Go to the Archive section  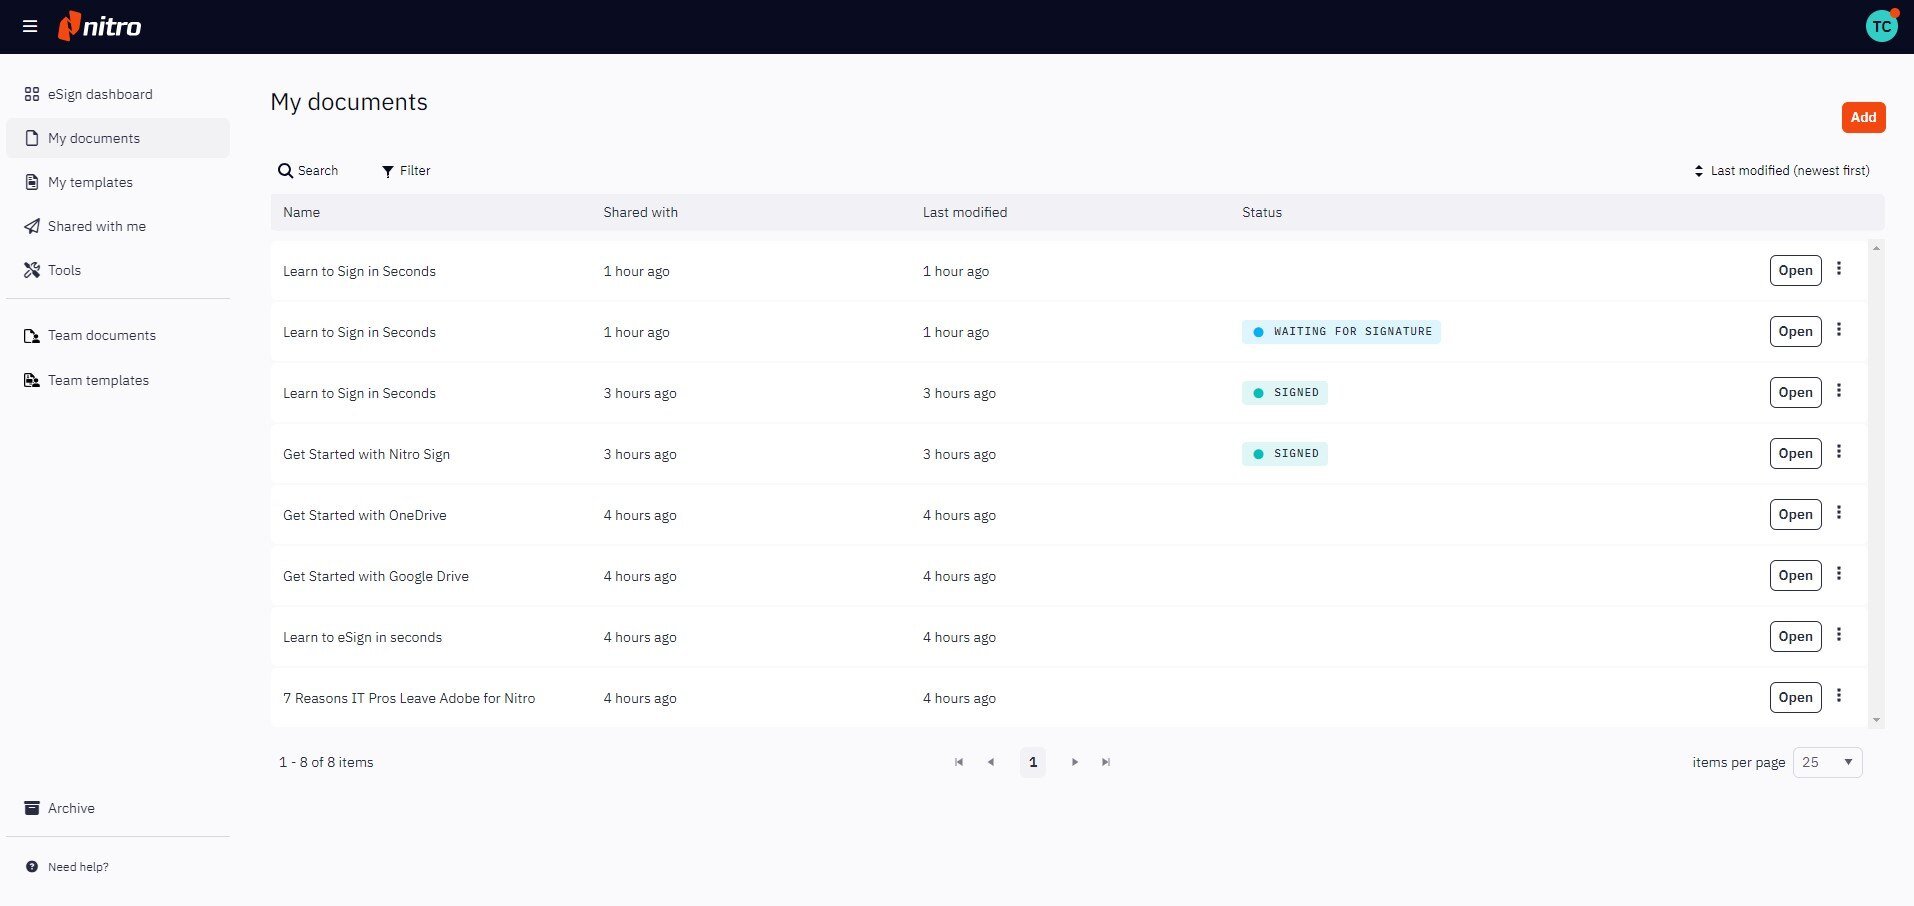click(71, 808)
